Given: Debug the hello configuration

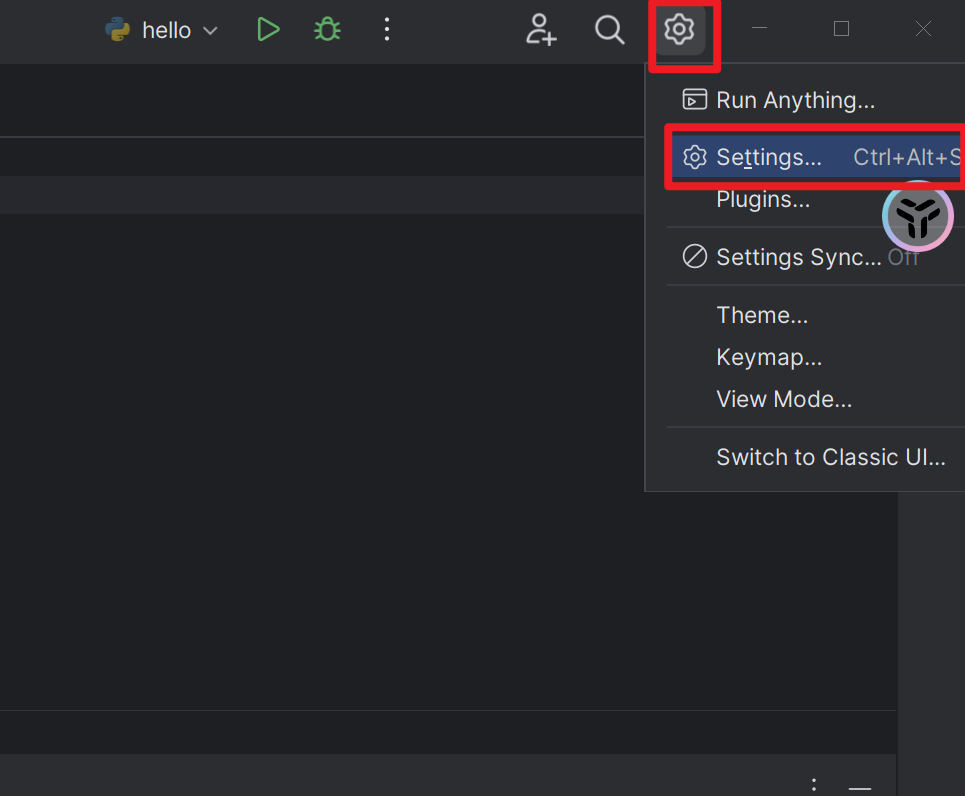Looking at the screenshot, I should pyautogui.click(x=327, y=30).
